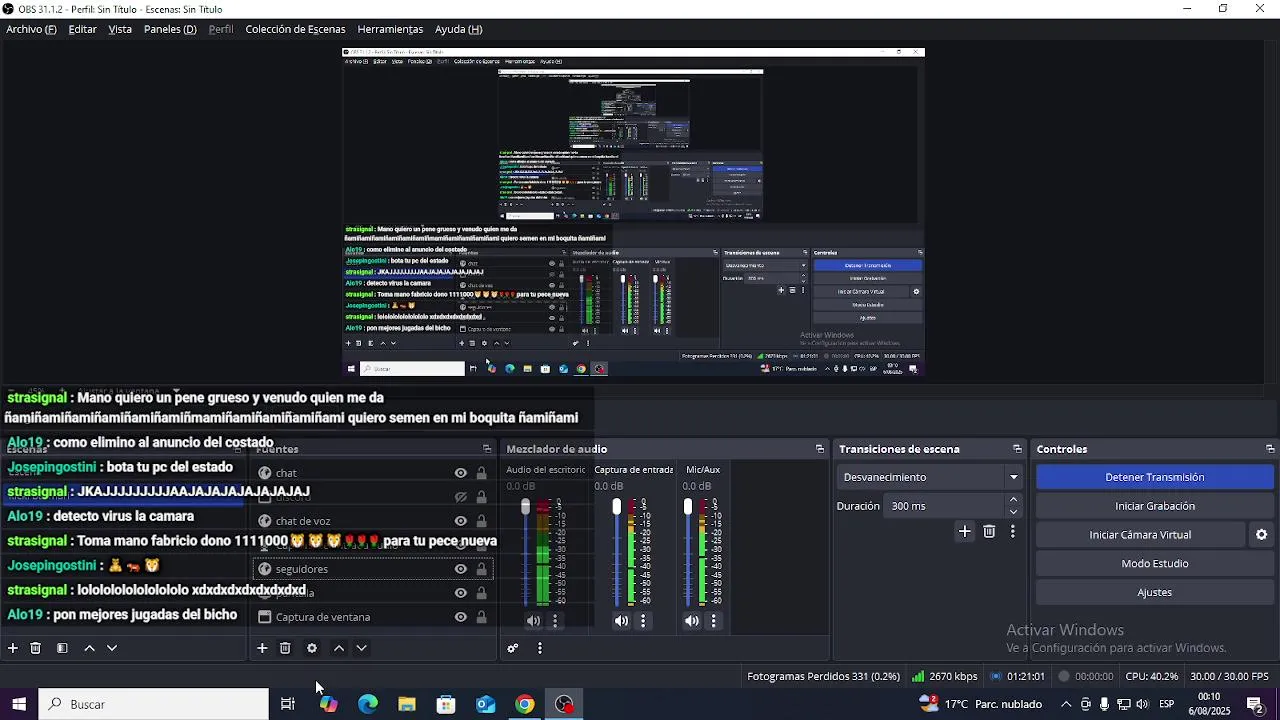Click Iniciar Cámara Virtual button
This screenshot has height=720, width=1280.
1140,535
